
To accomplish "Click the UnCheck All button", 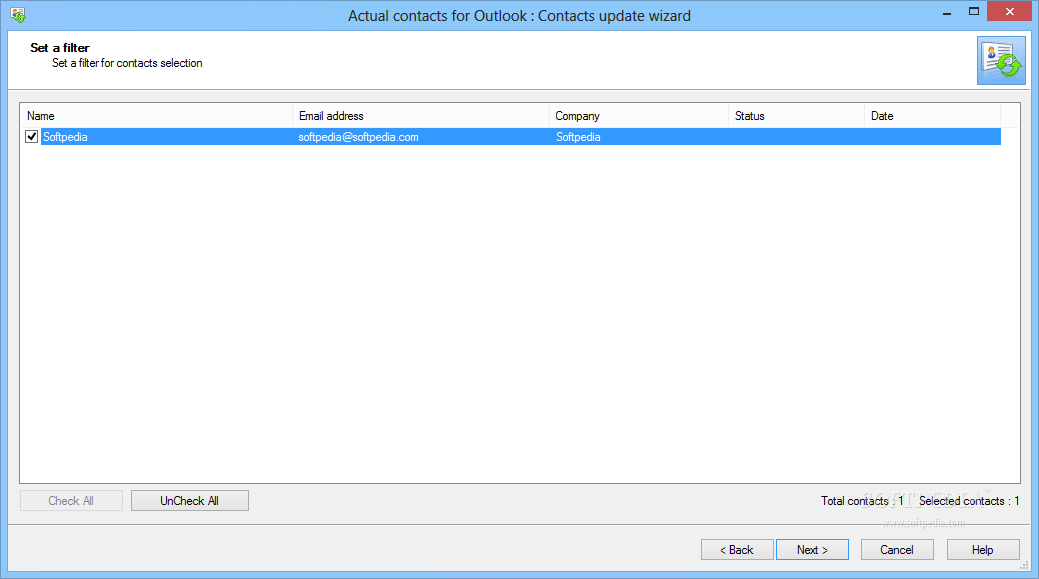I will (190, 501).
